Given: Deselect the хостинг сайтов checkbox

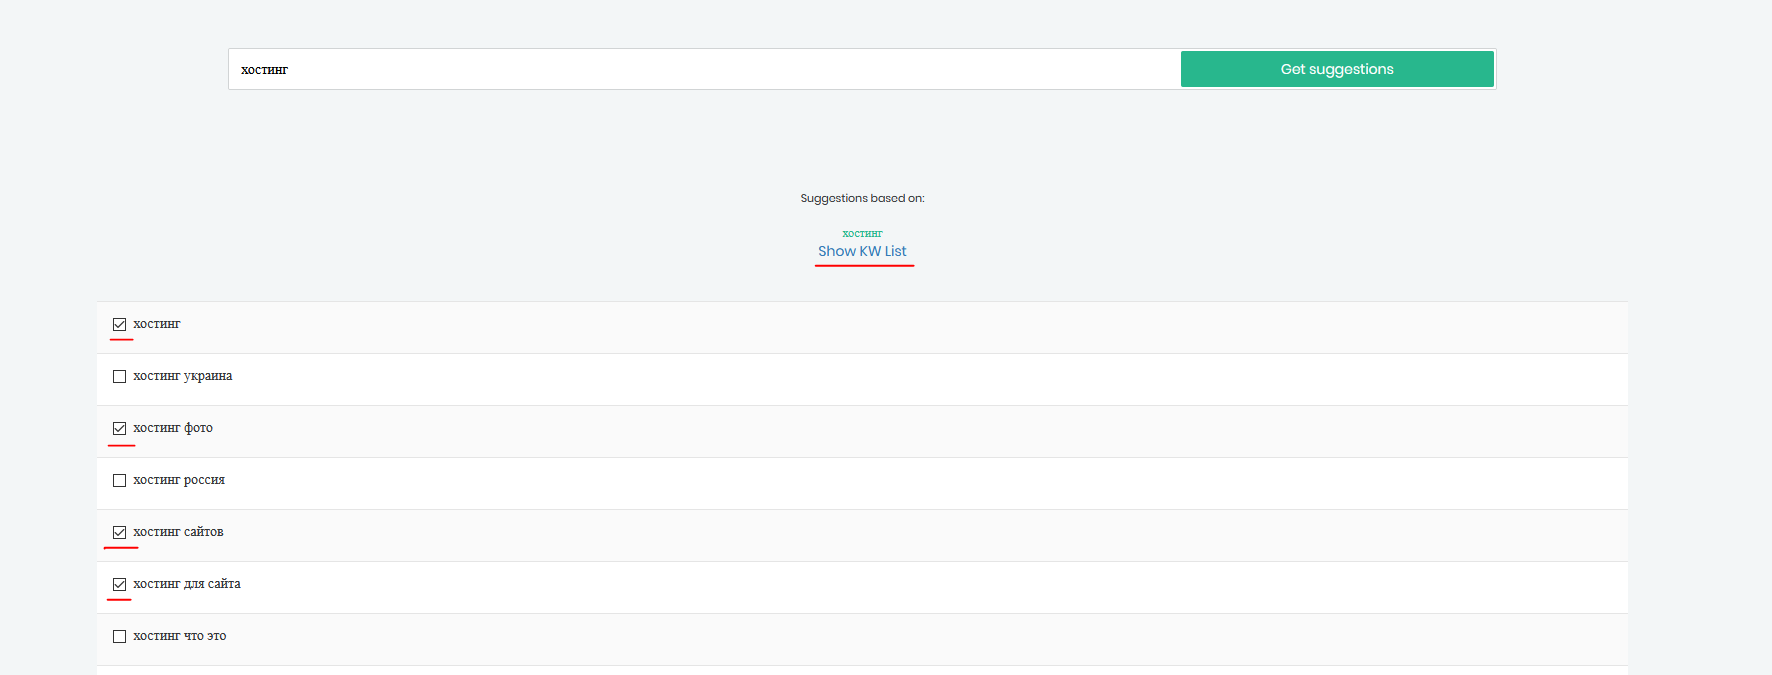Looking at the screenshot, I should click(x=120, y=532).
